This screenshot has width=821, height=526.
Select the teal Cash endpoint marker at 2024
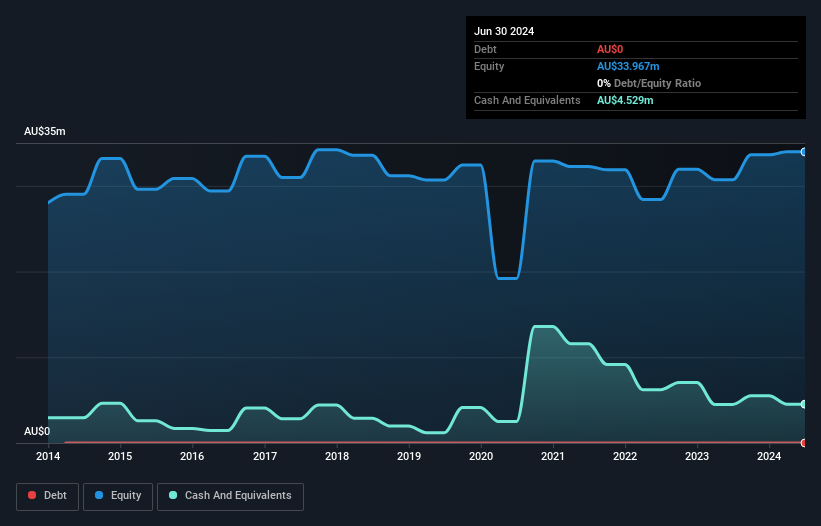[804, 404]
